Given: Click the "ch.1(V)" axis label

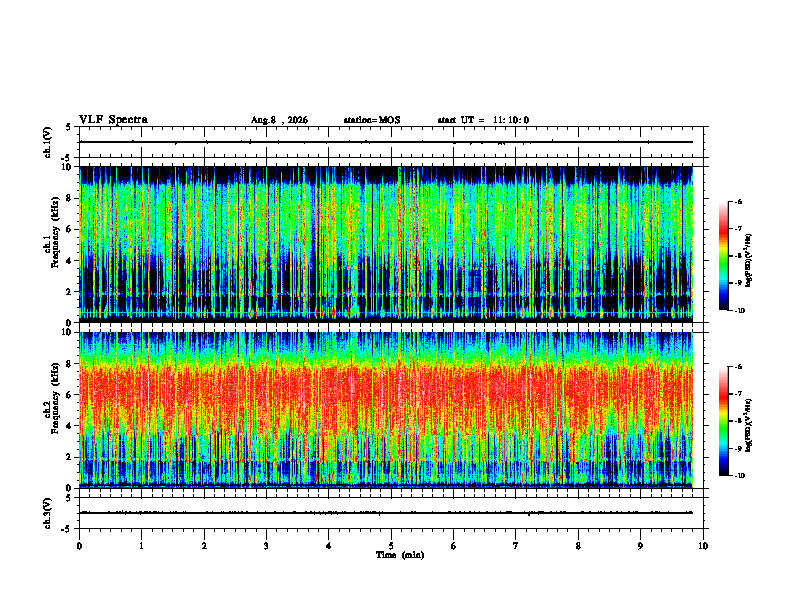Looking at the screenshot, I should pyautogui.click(x=47, y=142).
